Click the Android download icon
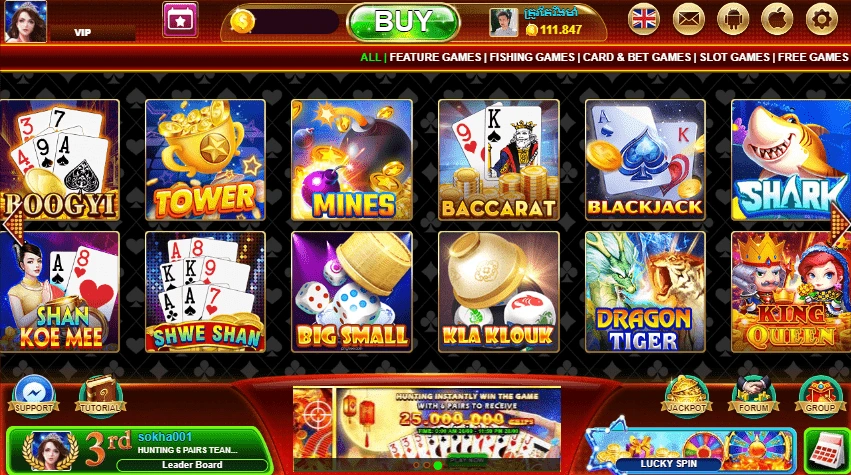The width and height of the screenshot is (851, 475). [x=733, y=20]
